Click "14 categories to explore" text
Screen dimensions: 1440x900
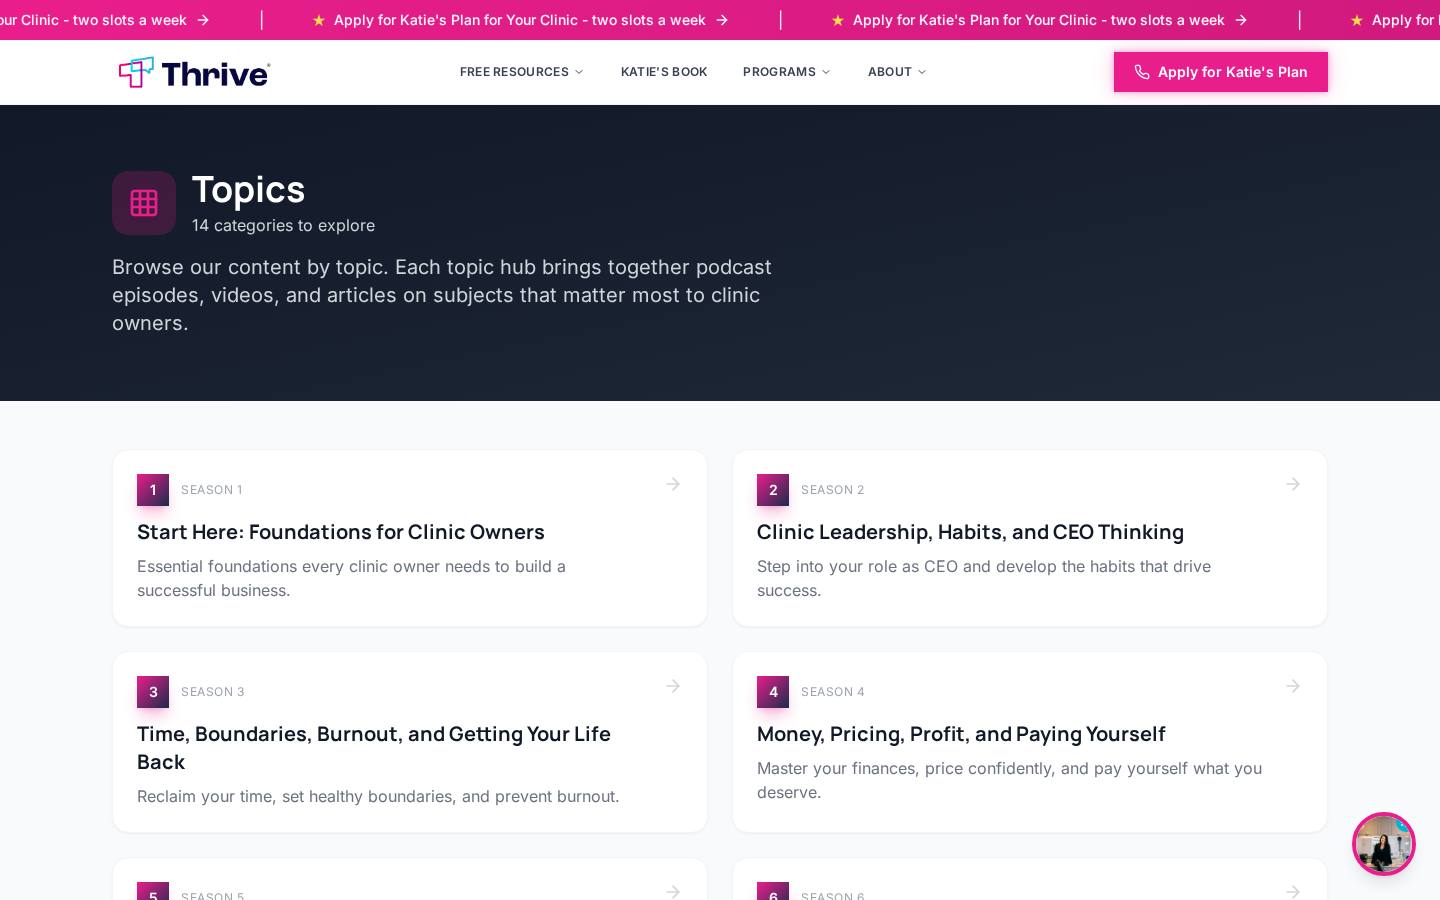click(283, 225)
